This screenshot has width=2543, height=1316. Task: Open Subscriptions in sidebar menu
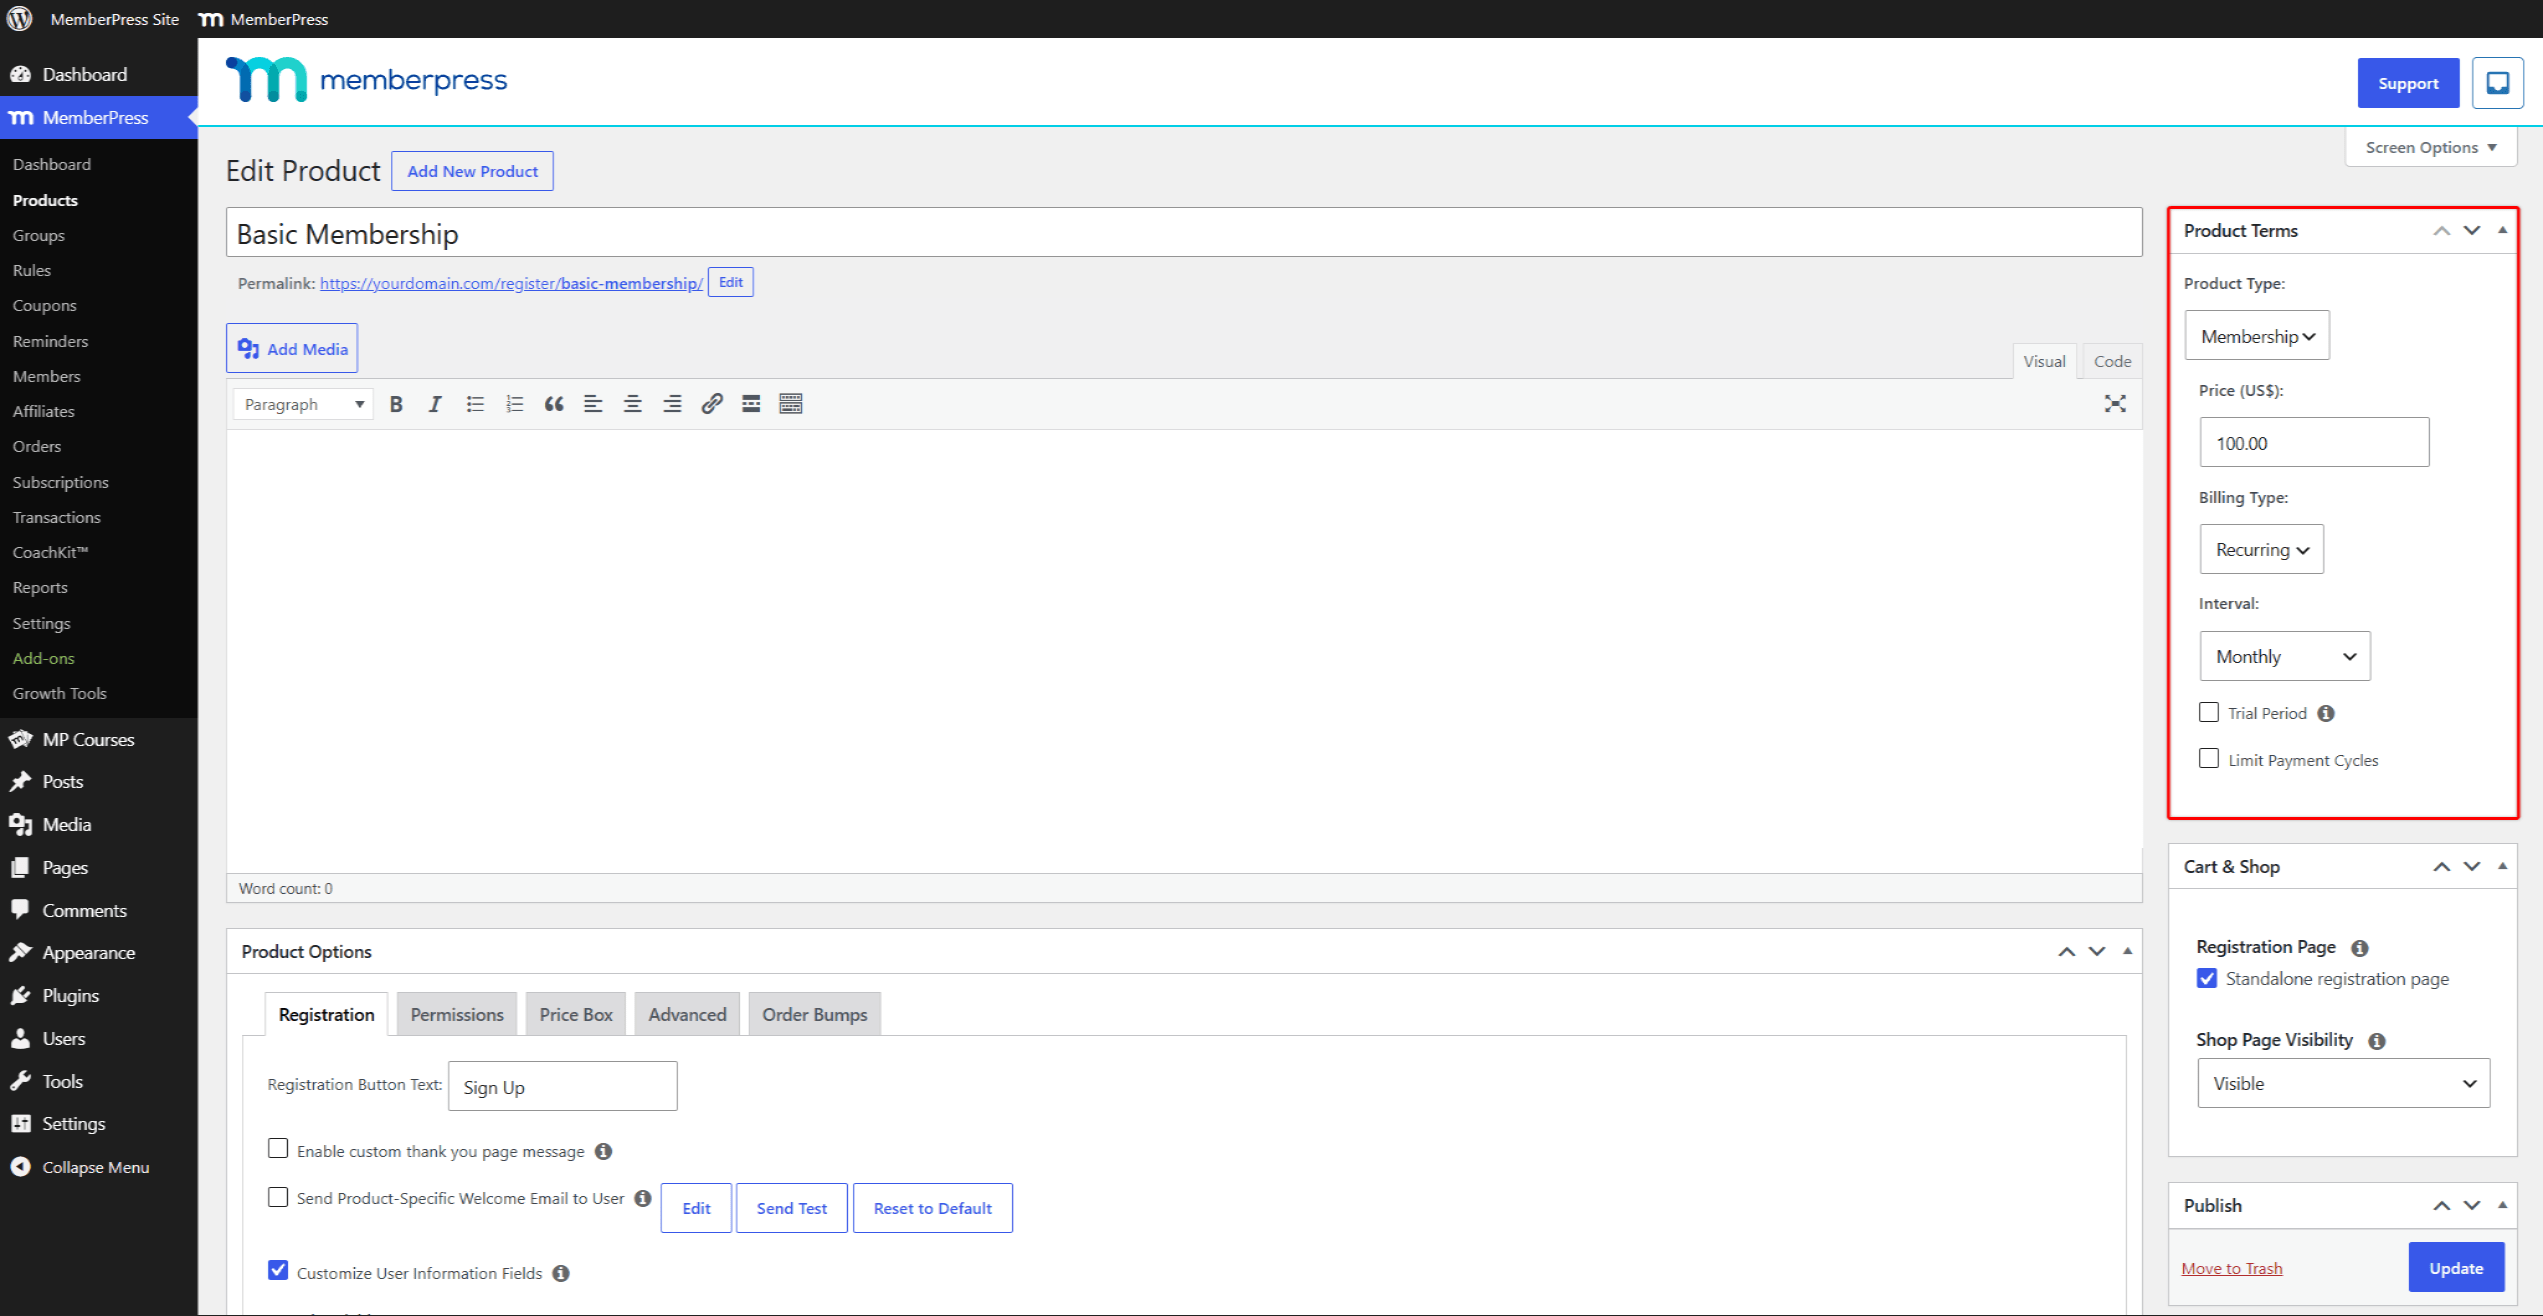(x=60, y=482)
